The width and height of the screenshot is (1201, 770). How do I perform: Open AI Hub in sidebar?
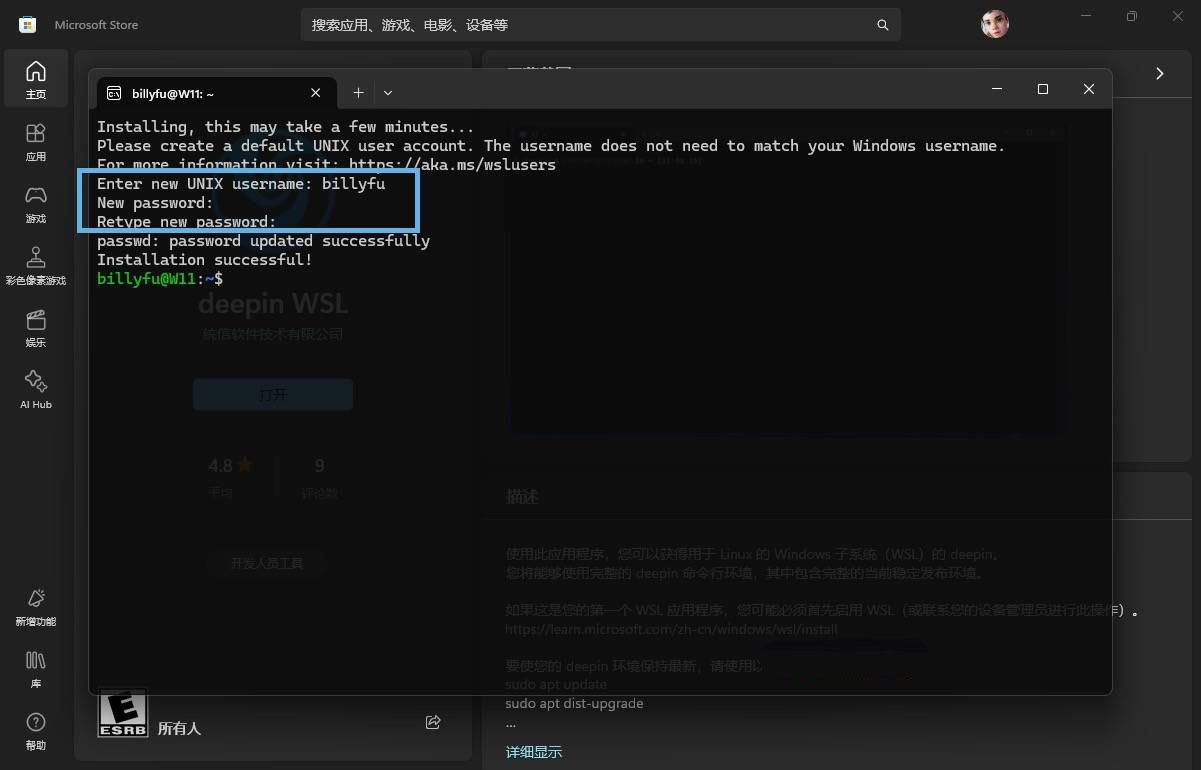pos(36,390)
